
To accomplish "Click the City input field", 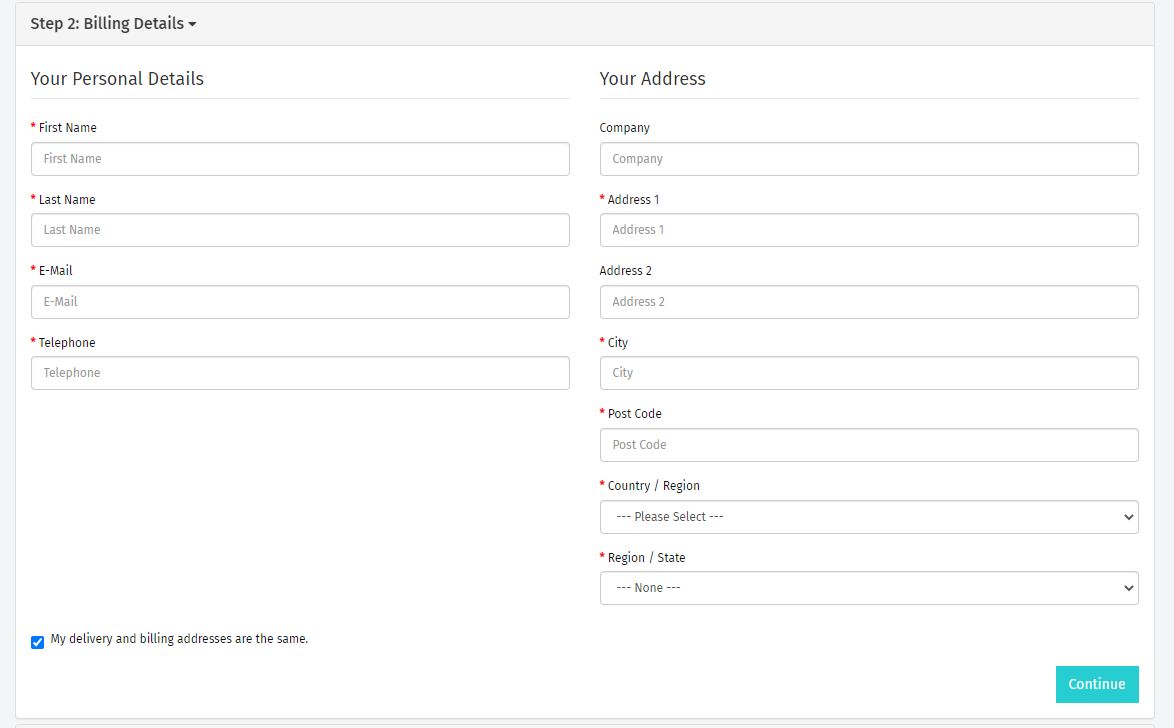I will coord(869,373).
